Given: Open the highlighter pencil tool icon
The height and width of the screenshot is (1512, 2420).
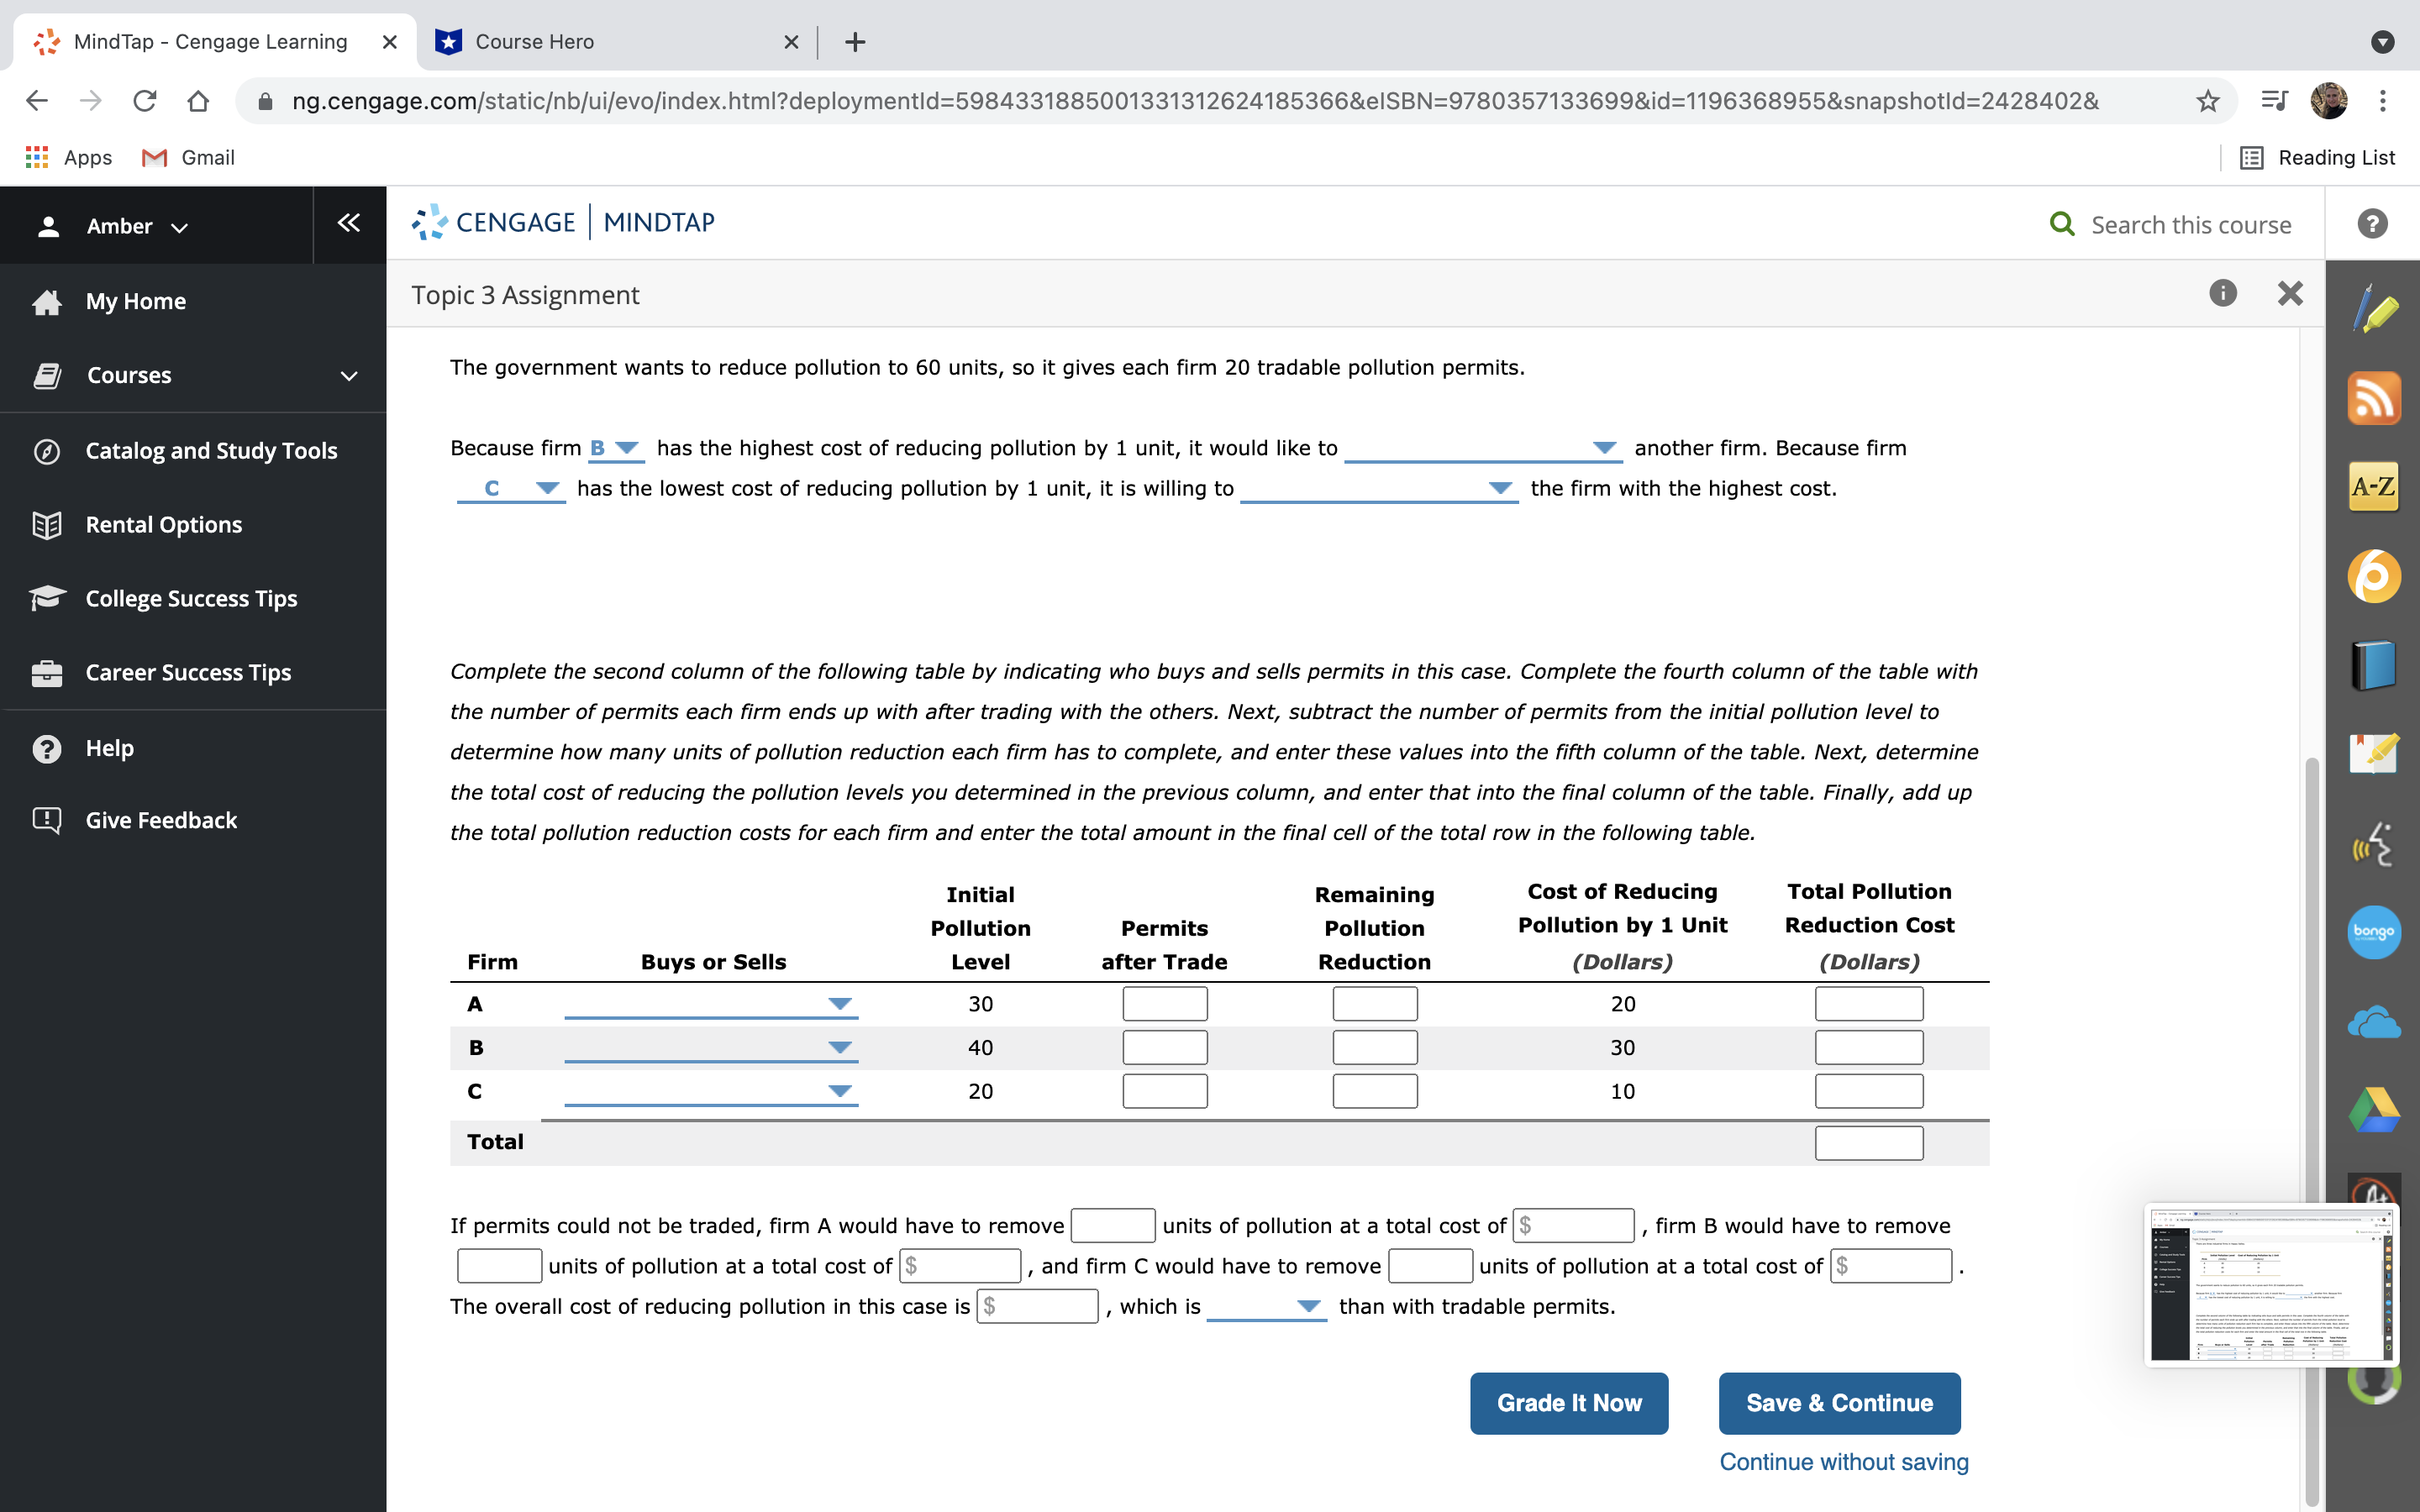Looking at the screenshot, I should [x=2373, y=309].
